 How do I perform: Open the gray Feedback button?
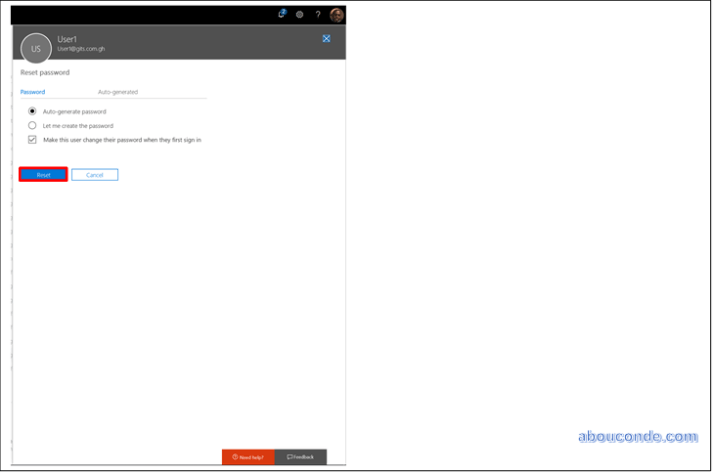pos(300,457)
